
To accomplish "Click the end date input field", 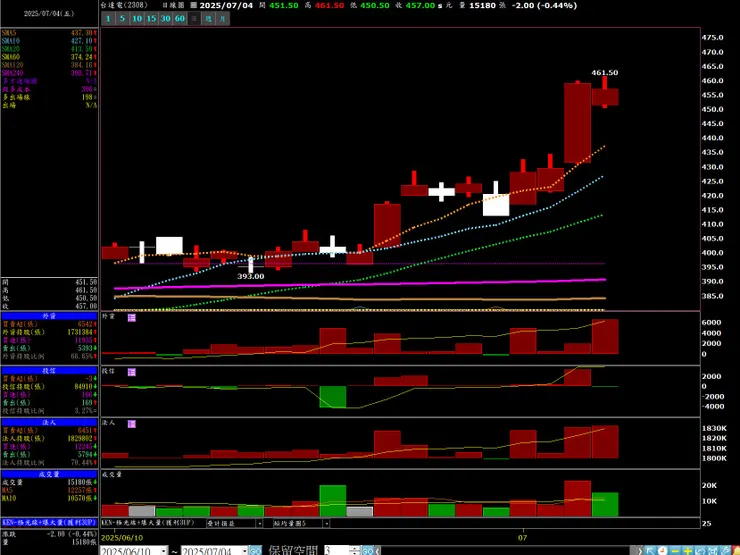I will tap(211, 551).
